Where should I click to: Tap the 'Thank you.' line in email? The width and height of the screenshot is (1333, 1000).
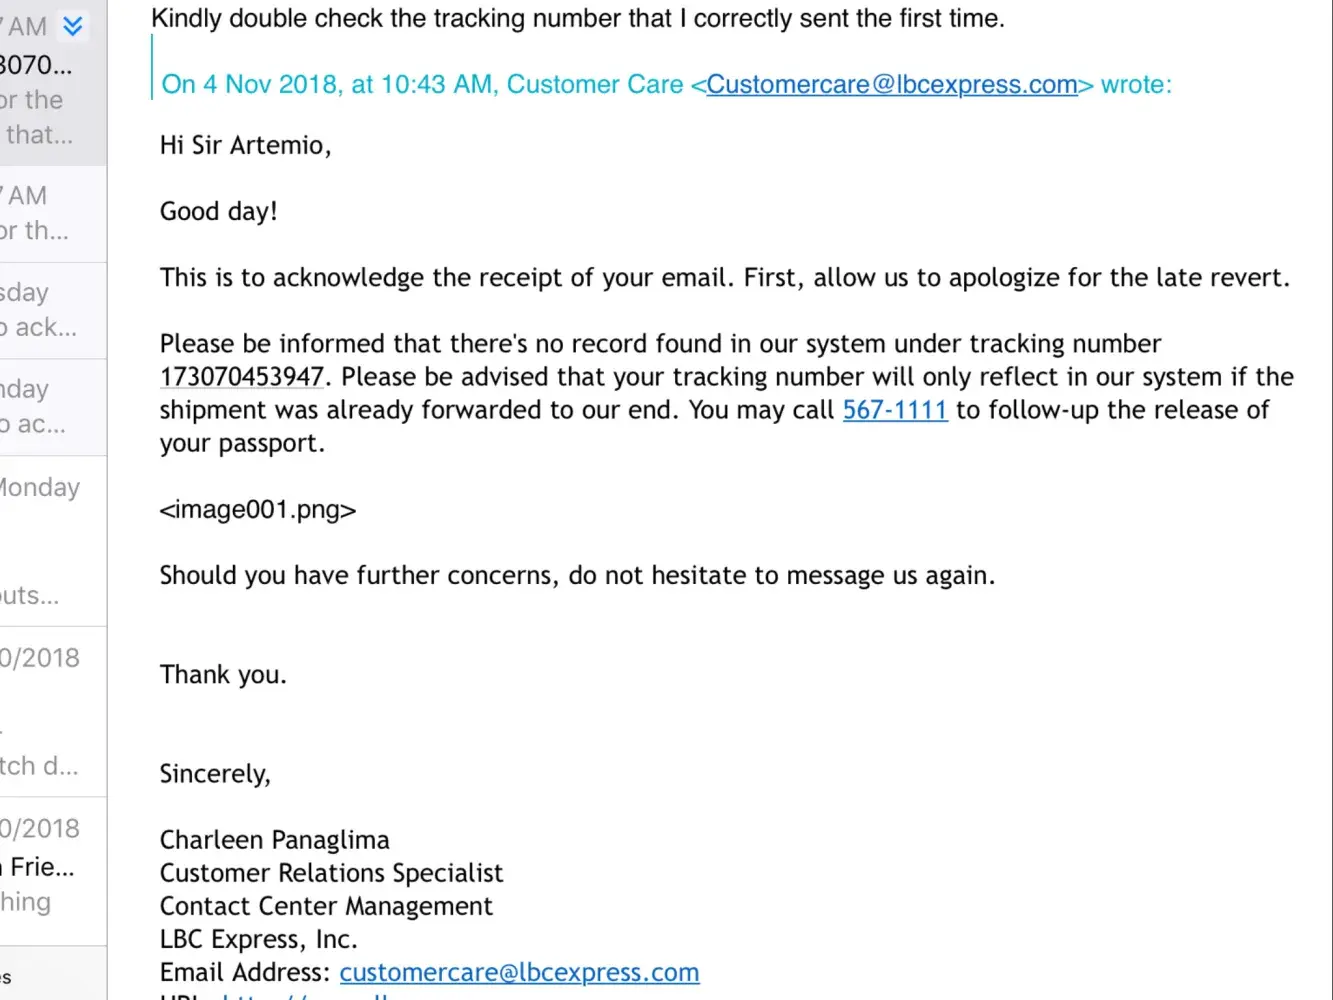pyautogui.click(x=223, y=675)
